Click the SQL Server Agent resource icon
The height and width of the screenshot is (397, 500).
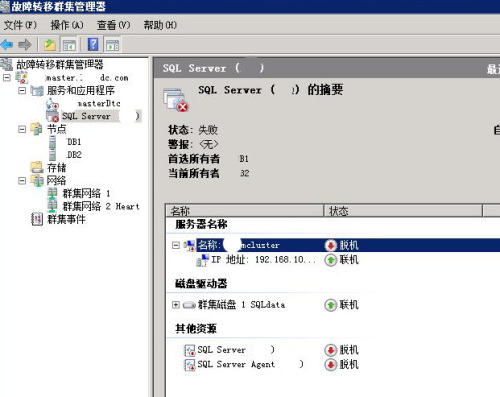190,364
